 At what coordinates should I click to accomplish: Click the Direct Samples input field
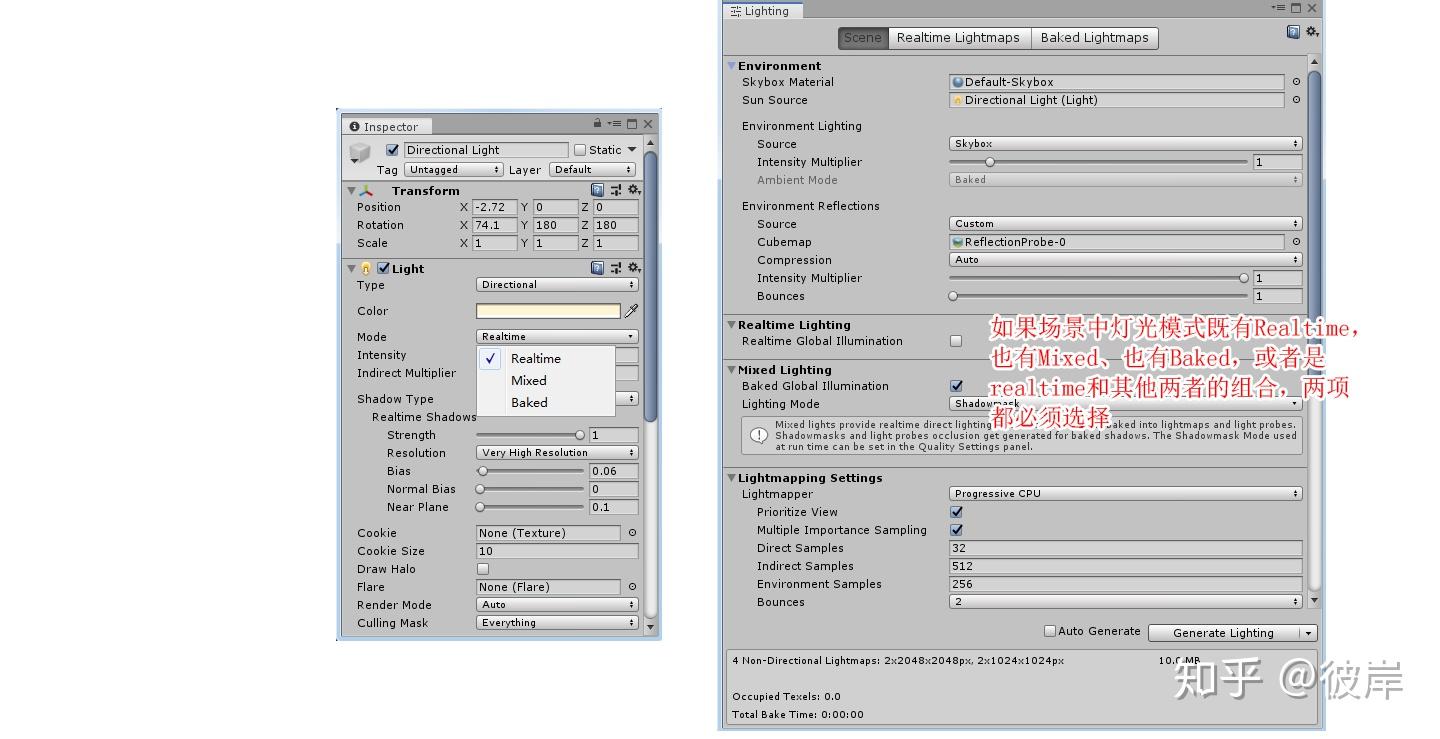click(1125, 548)
